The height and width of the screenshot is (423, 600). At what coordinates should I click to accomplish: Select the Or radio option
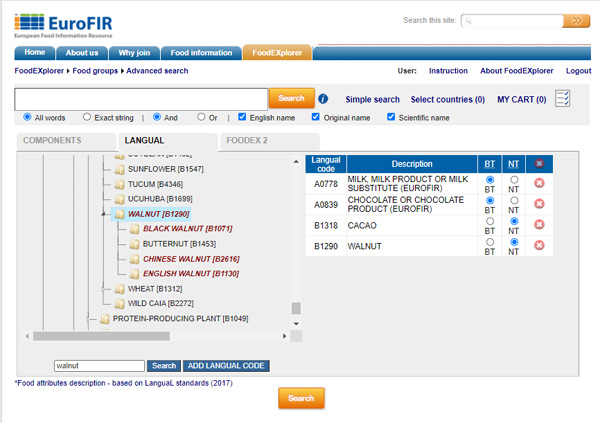(x=201, y=117)
